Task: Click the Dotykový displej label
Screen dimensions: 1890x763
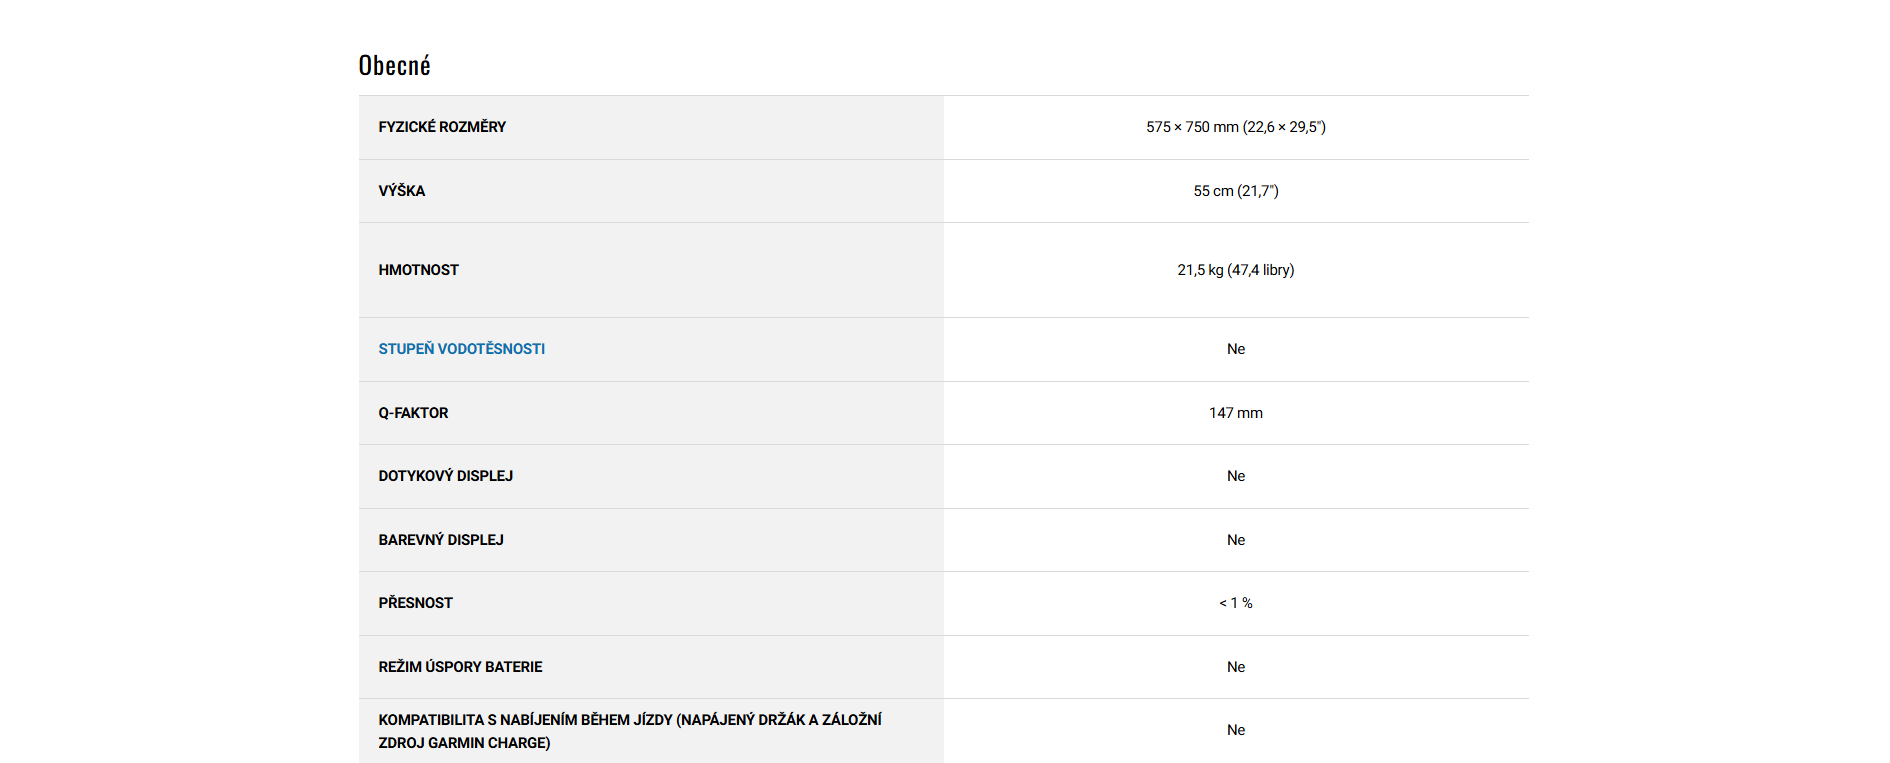Action: click(x=445, y=476)
